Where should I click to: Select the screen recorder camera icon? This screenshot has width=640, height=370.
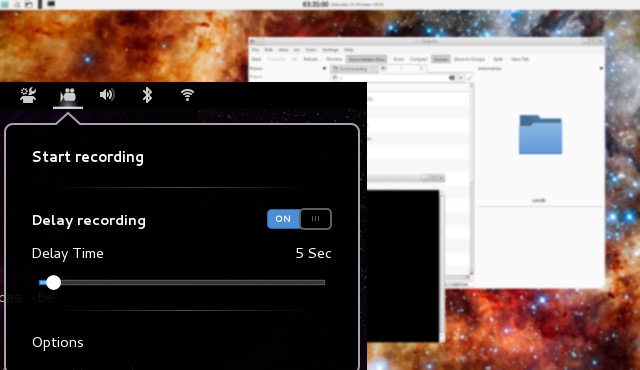[x=68, y=95]
